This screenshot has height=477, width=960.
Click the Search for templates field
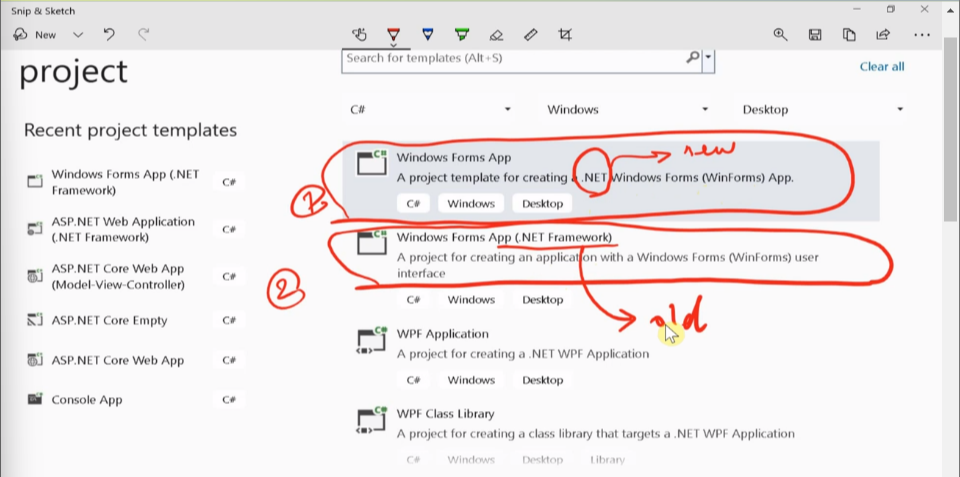pos(513,59)
